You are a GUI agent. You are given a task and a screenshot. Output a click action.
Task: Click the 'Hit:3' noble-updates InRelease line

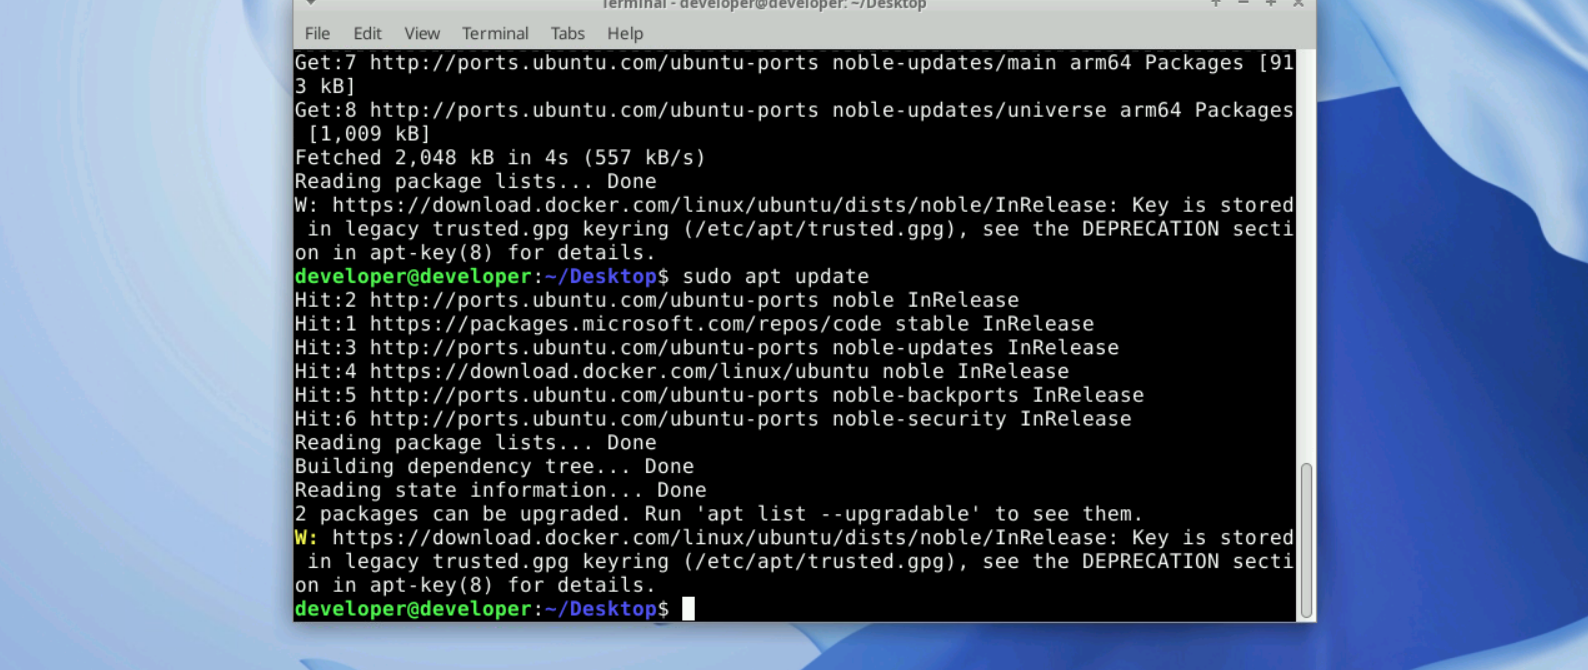click(707, 348)
